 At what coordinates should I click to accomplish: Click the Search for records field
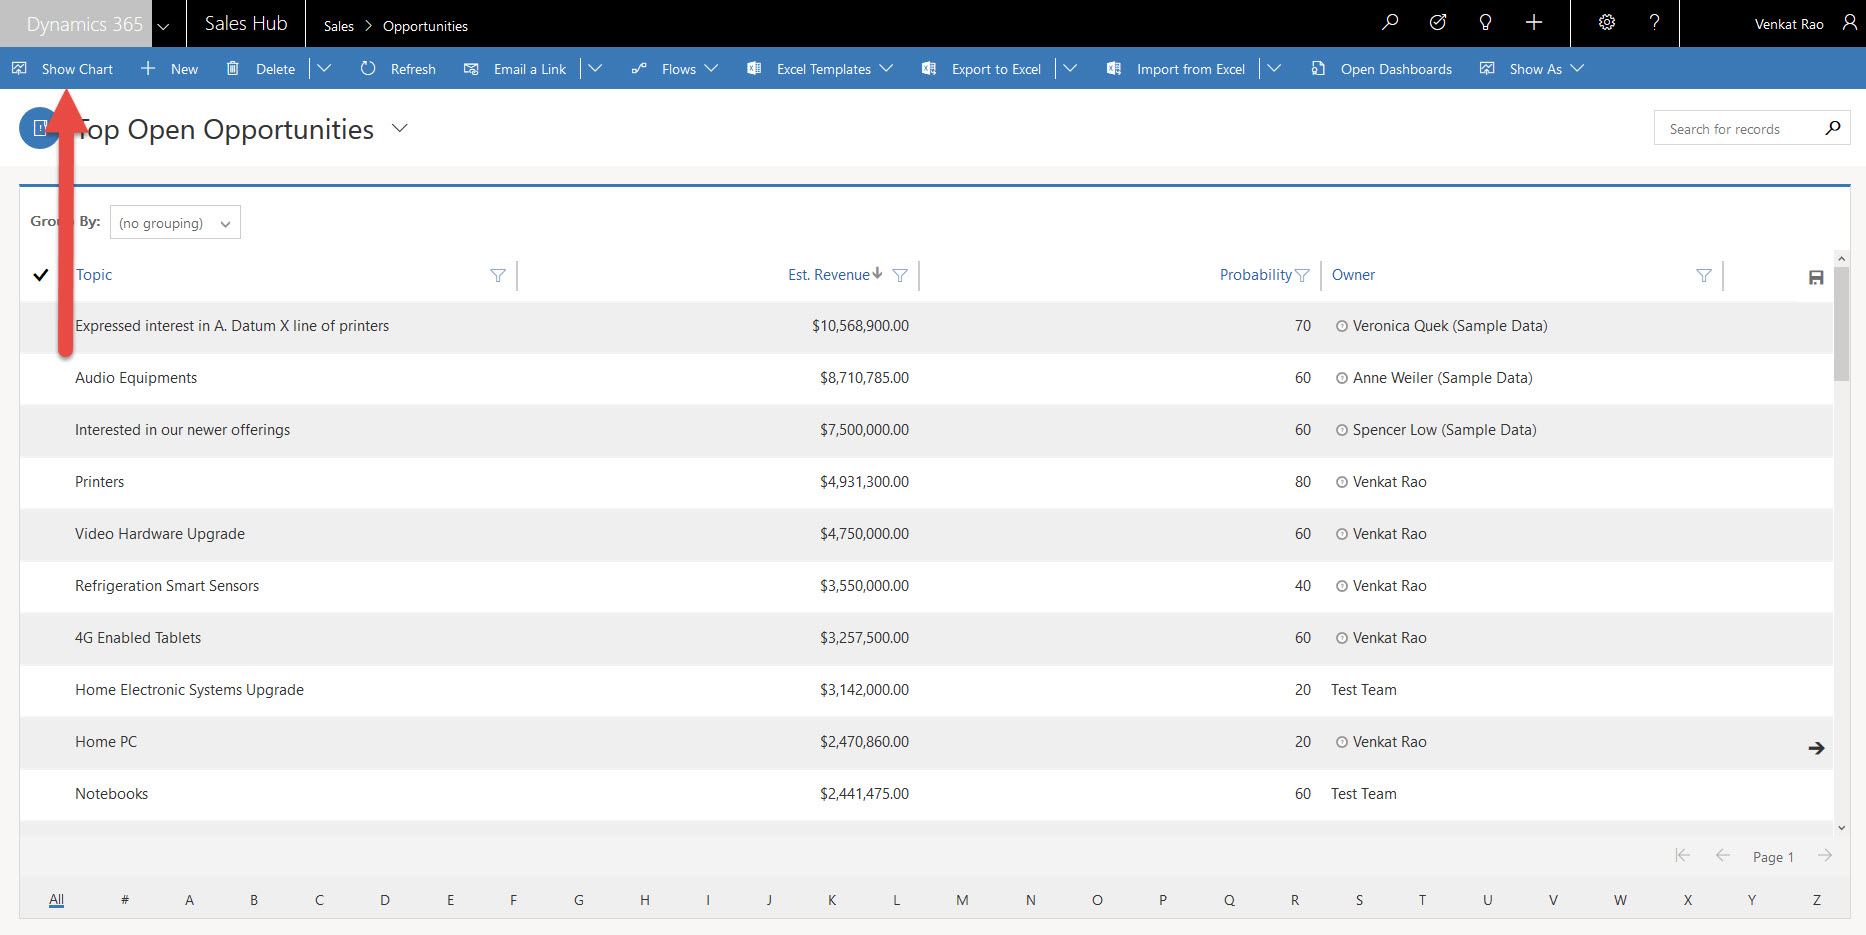tap(1740, 129)
